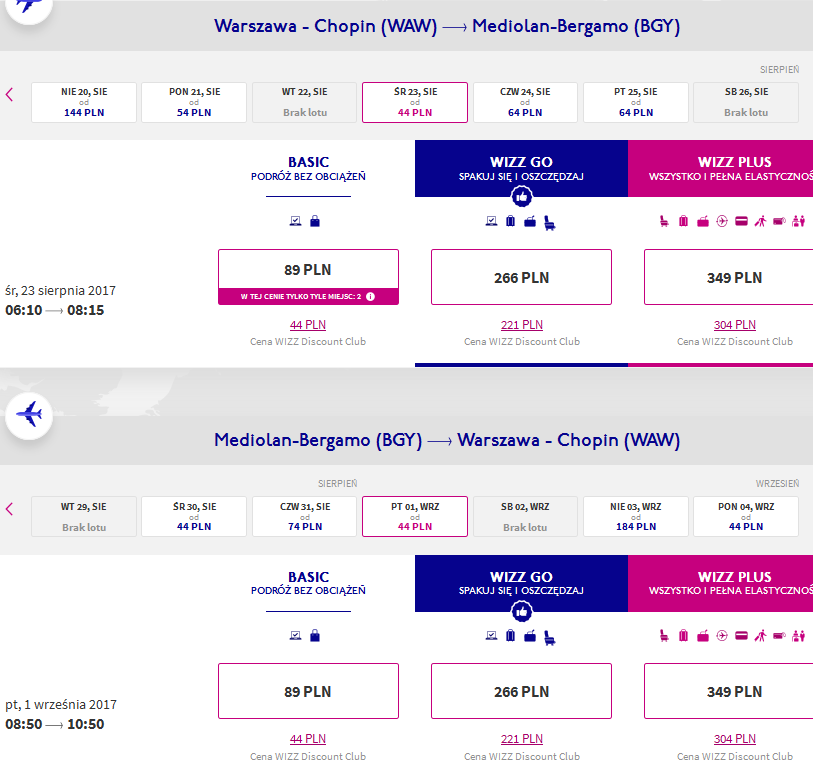Select return date CZW 31, SIE for 74 PLN

305,516
